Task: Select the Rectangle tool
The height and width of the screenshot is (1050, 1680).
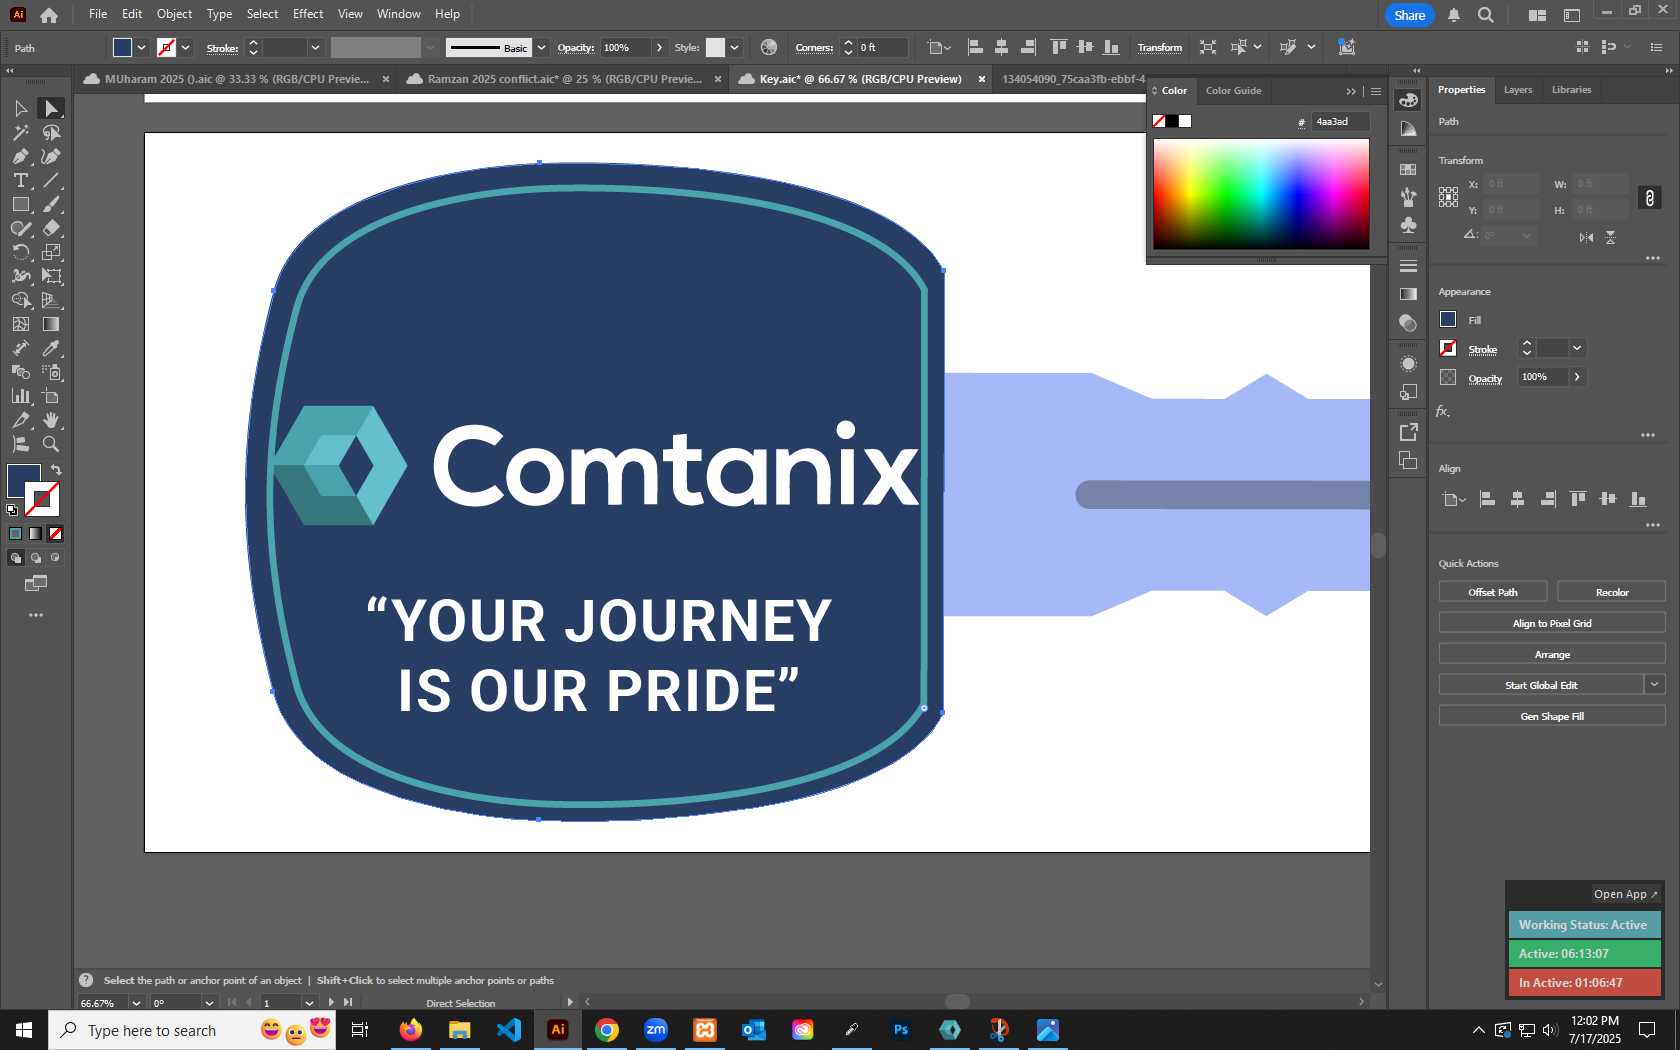Action: 20,204
